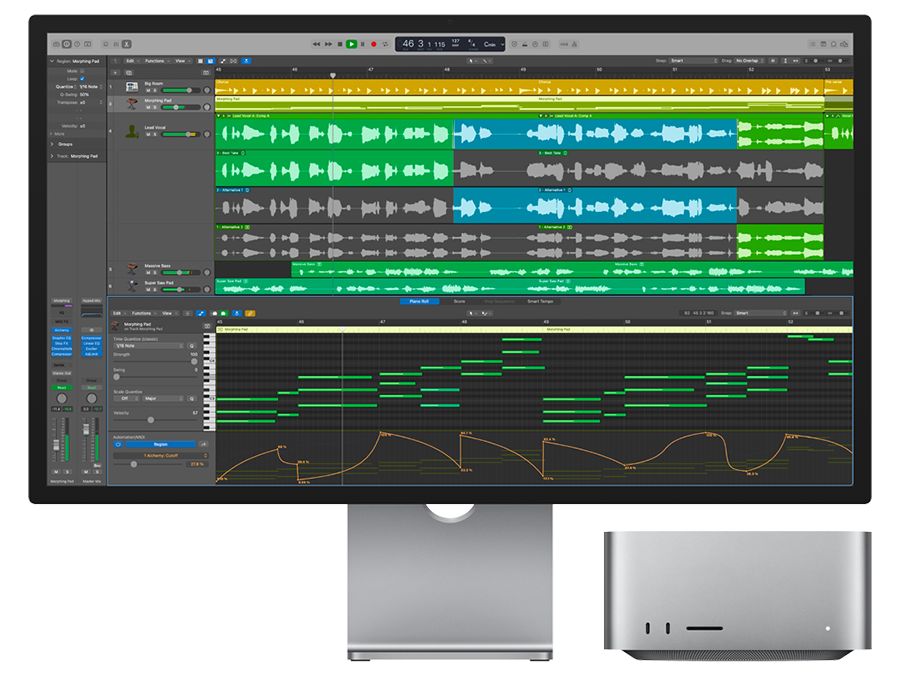Open tracks area View menu
900x675 pixels.
[x=181, y=61]
